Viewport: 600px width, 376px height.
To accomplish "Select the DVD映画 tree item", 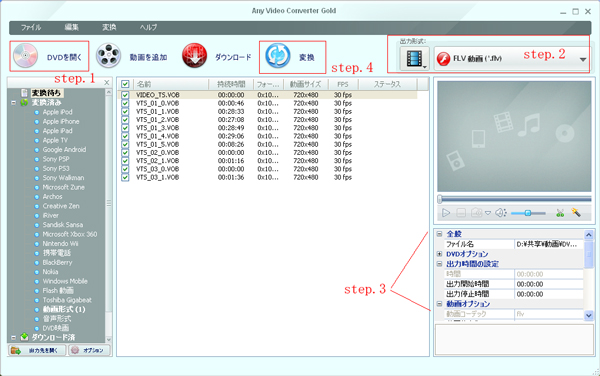I will pyautogui.click(x=56, y=328).
